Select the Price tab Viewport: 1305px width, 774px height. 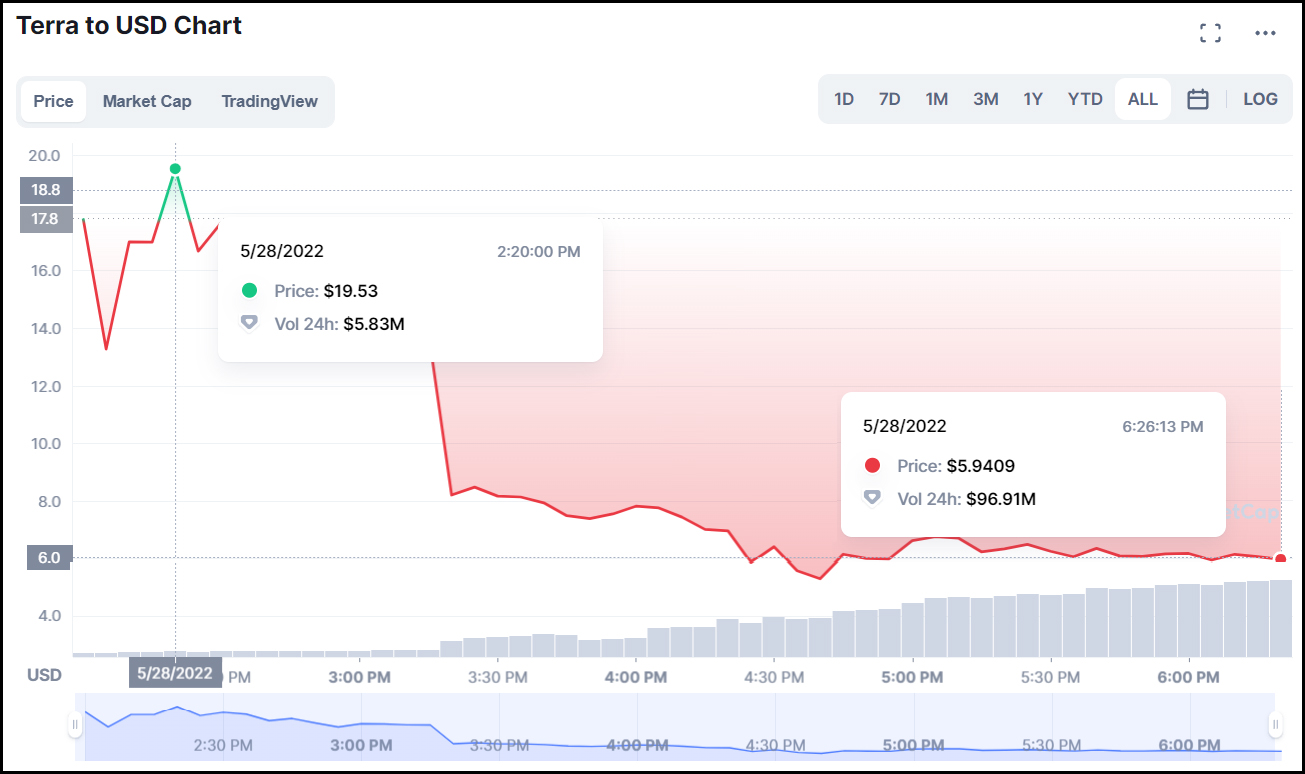point(53,101)
